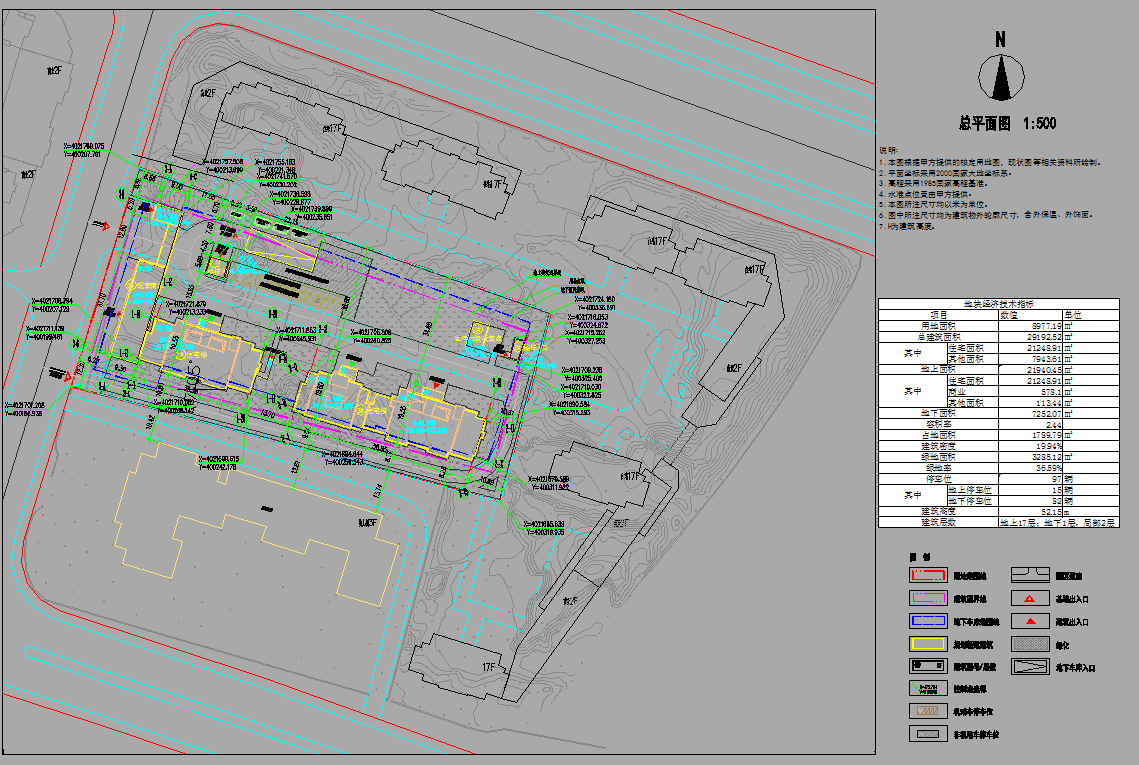Click the green coordinate leader legend symbol

[x=926, y=689]
